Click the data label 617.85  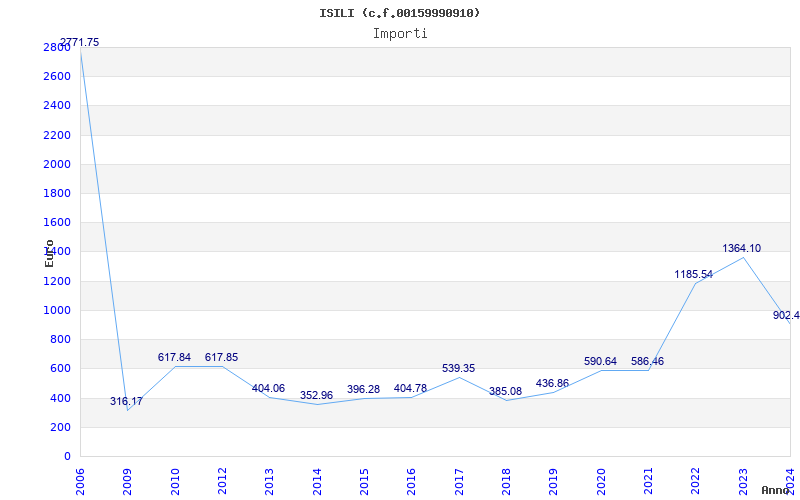(221, 358)
